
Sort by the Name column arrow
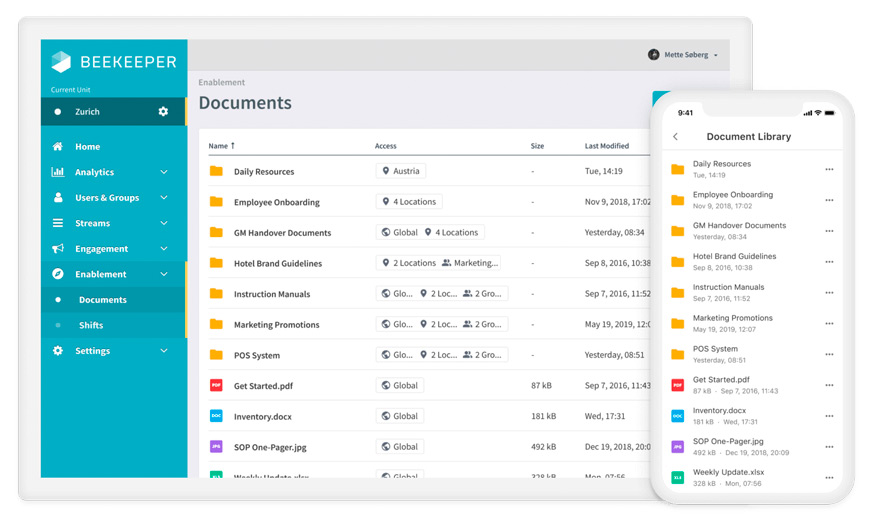[x=233, y=145]
